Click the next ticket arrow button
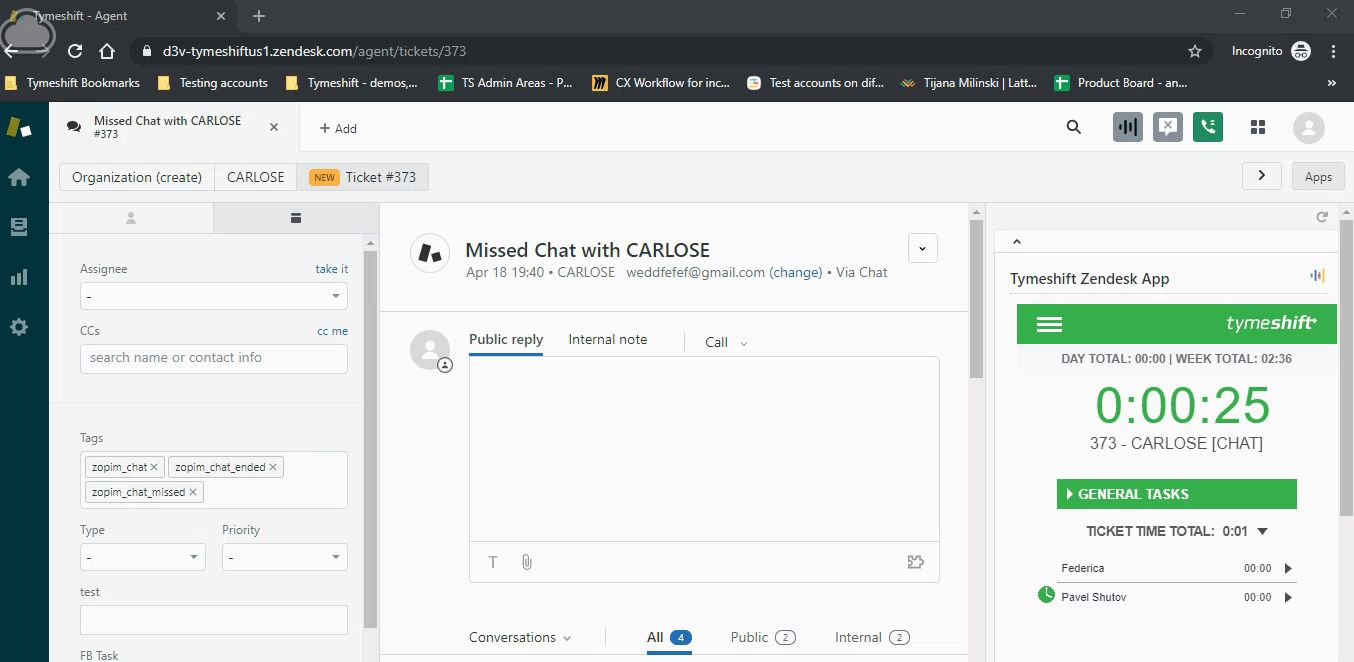The height and width of the screenshot is (662, 1354). pyautogui.click(x=1262, y=175)
